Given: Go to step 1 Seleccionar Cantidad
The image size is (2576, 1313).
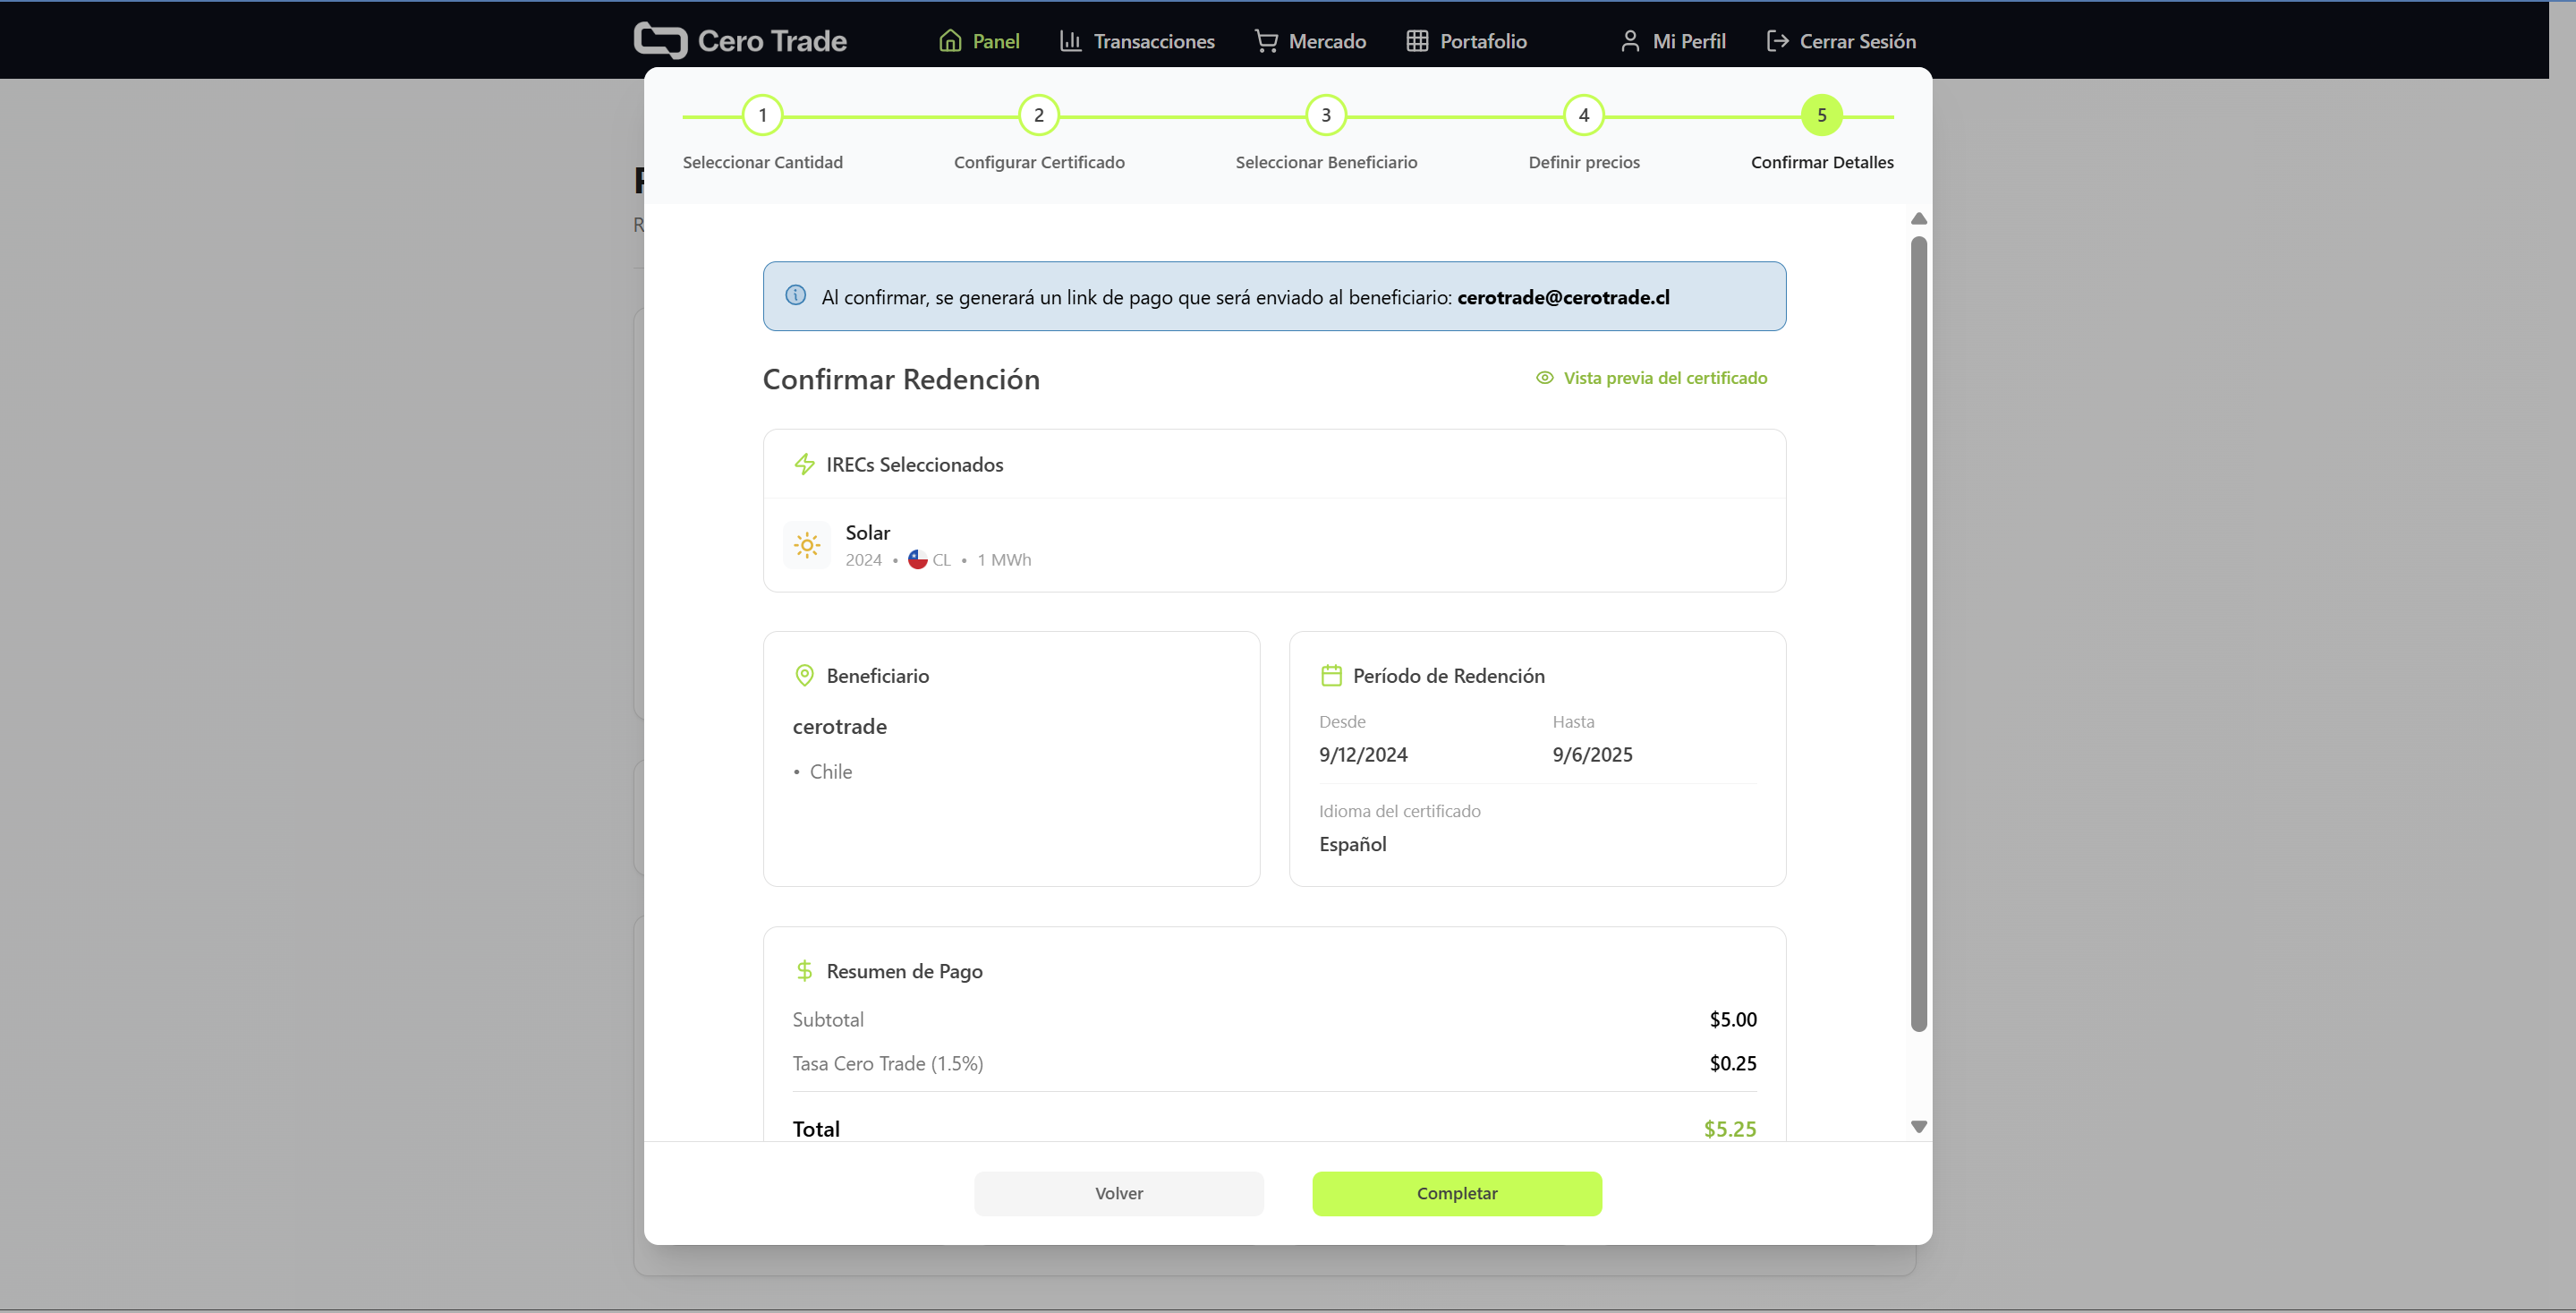Looking at the screenshot, I should (x=762, y=116).
